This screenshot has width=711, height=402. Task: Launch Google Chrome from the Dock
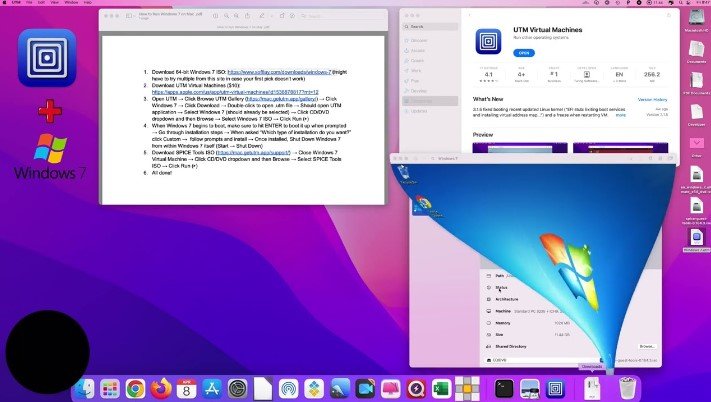[x=135, y=389]
